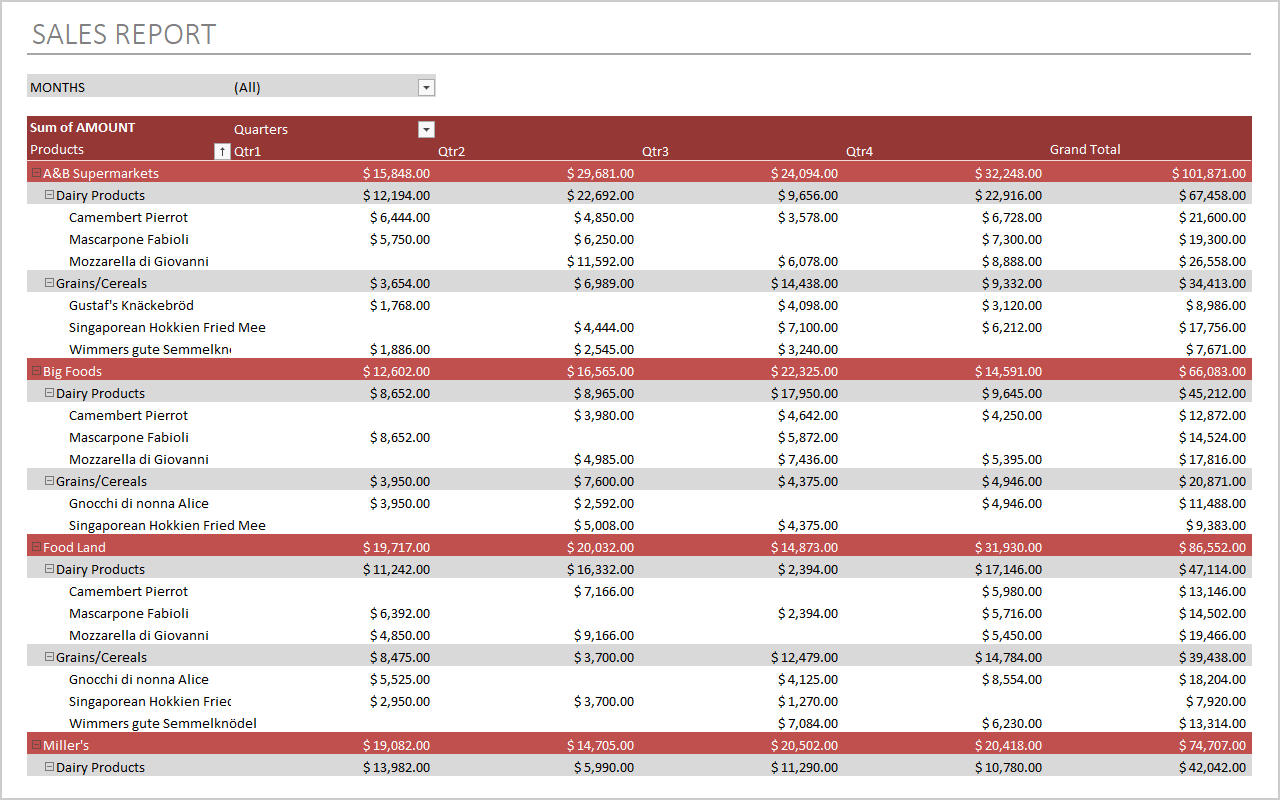Screen dimensions: 1280x800
Task: Collapse the Miller's group
Action: pos(36,745)
